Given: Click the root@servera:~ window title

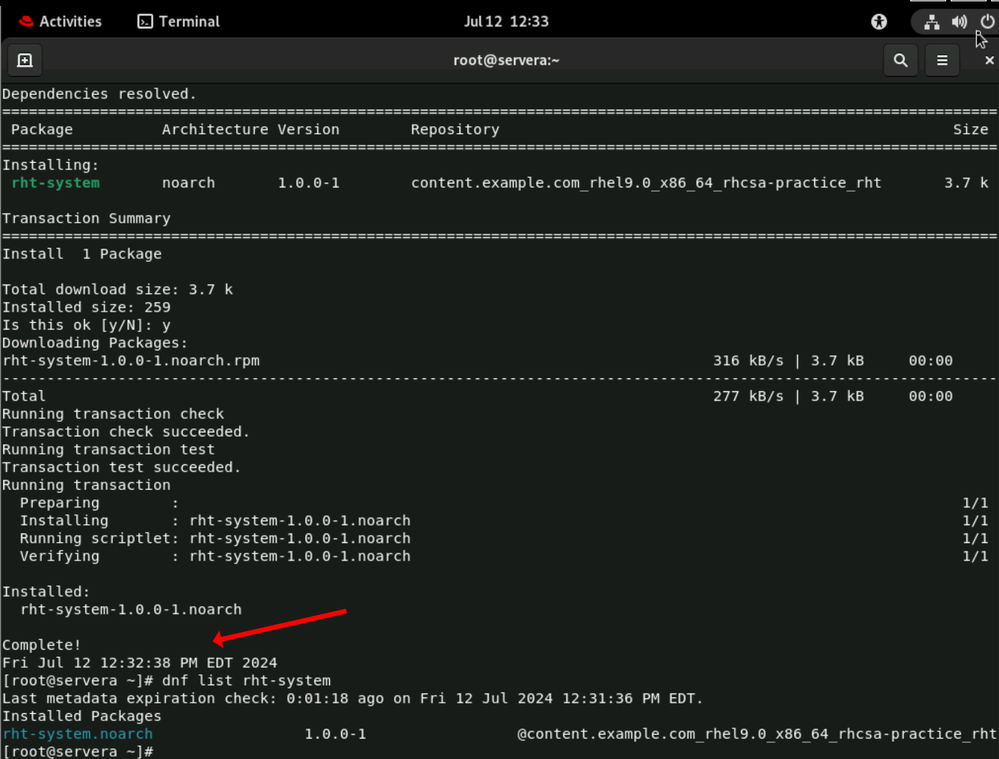Looking at the screenshot, I should click(x=506, y=61).
